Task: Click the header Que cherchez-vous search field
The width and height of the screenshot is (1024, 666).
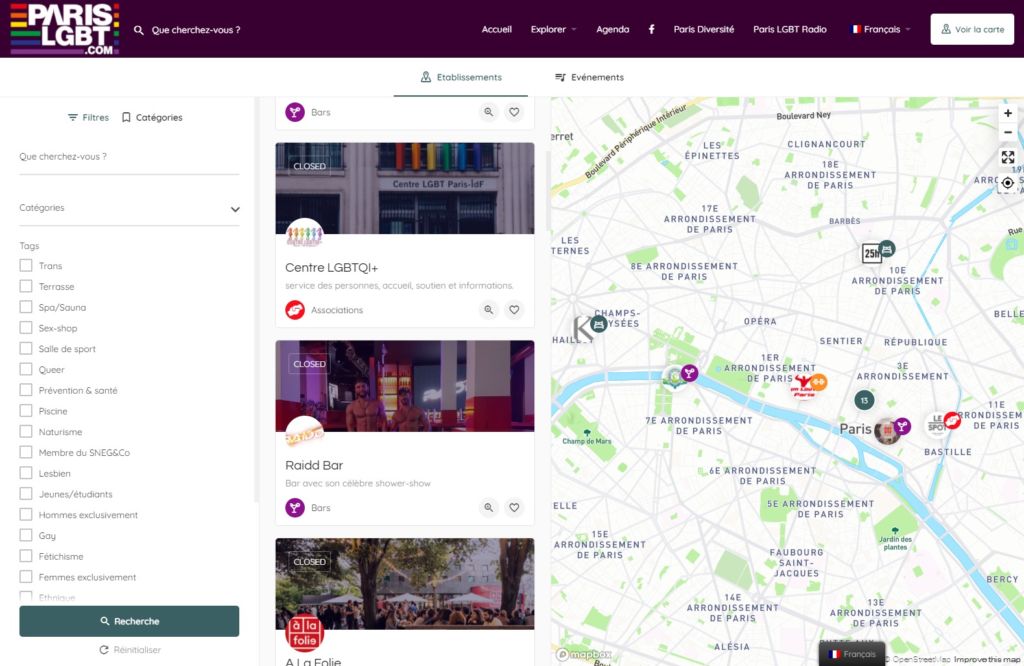Action: [x=196, y=30]
